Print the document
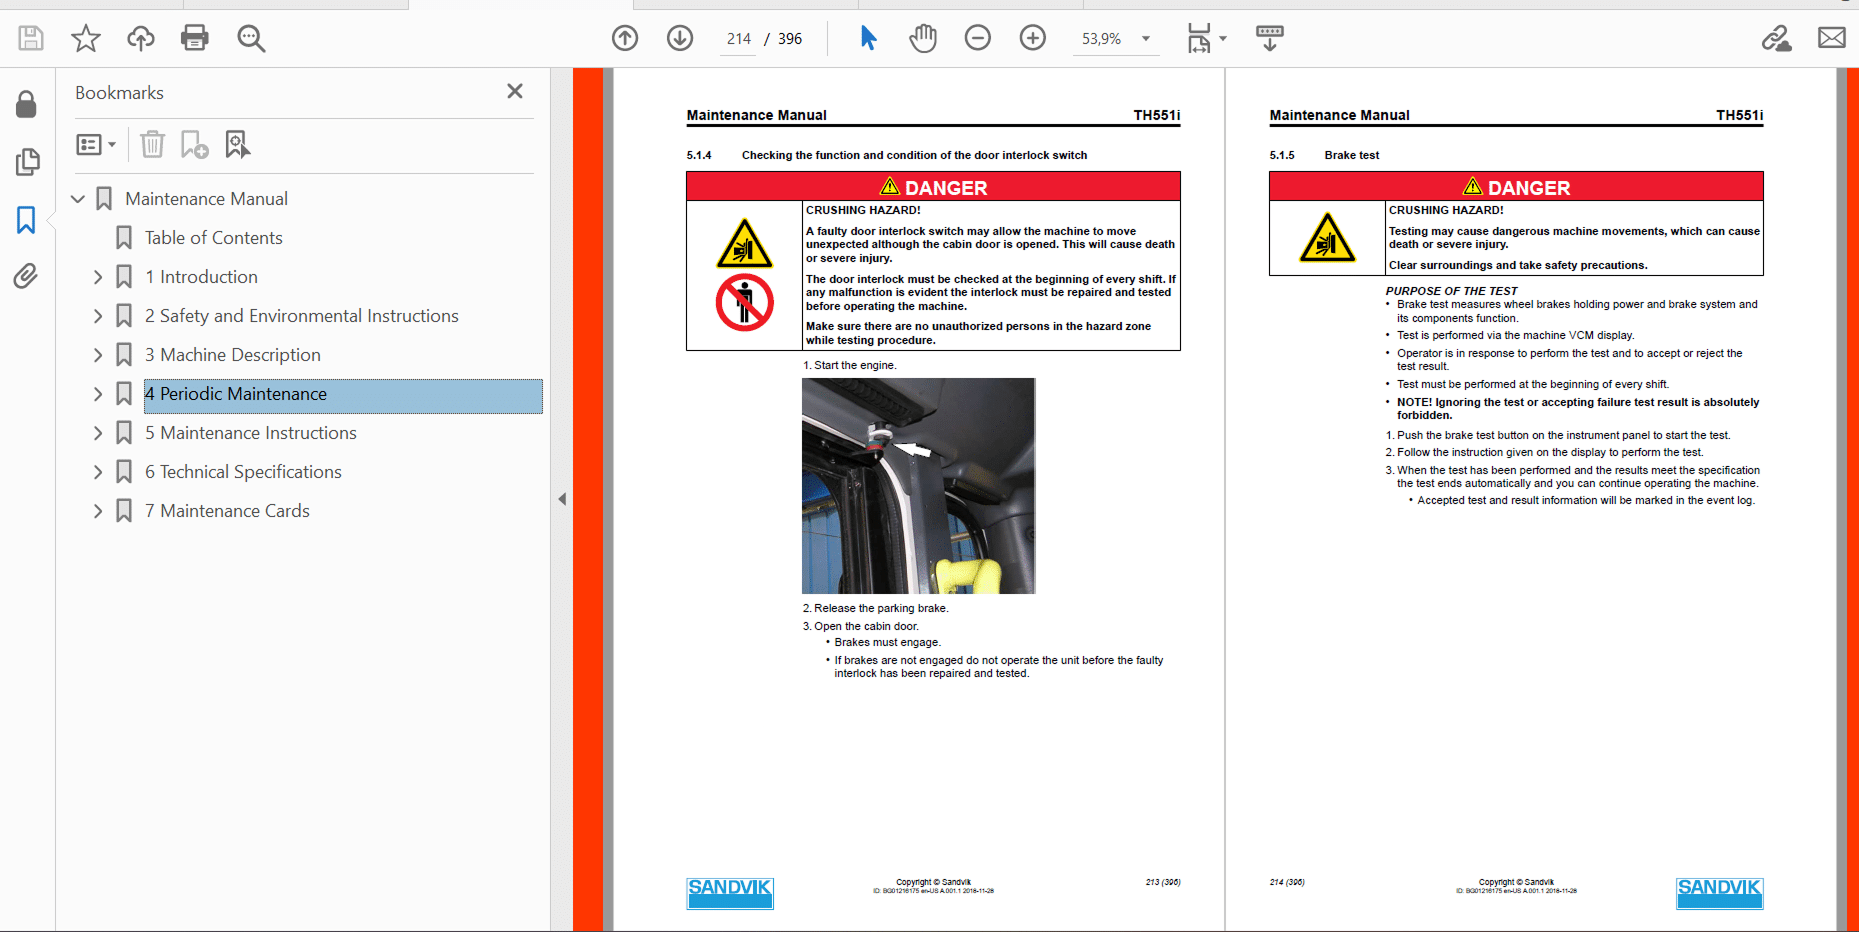This screenshot has width=1859, height=932. 195,39
